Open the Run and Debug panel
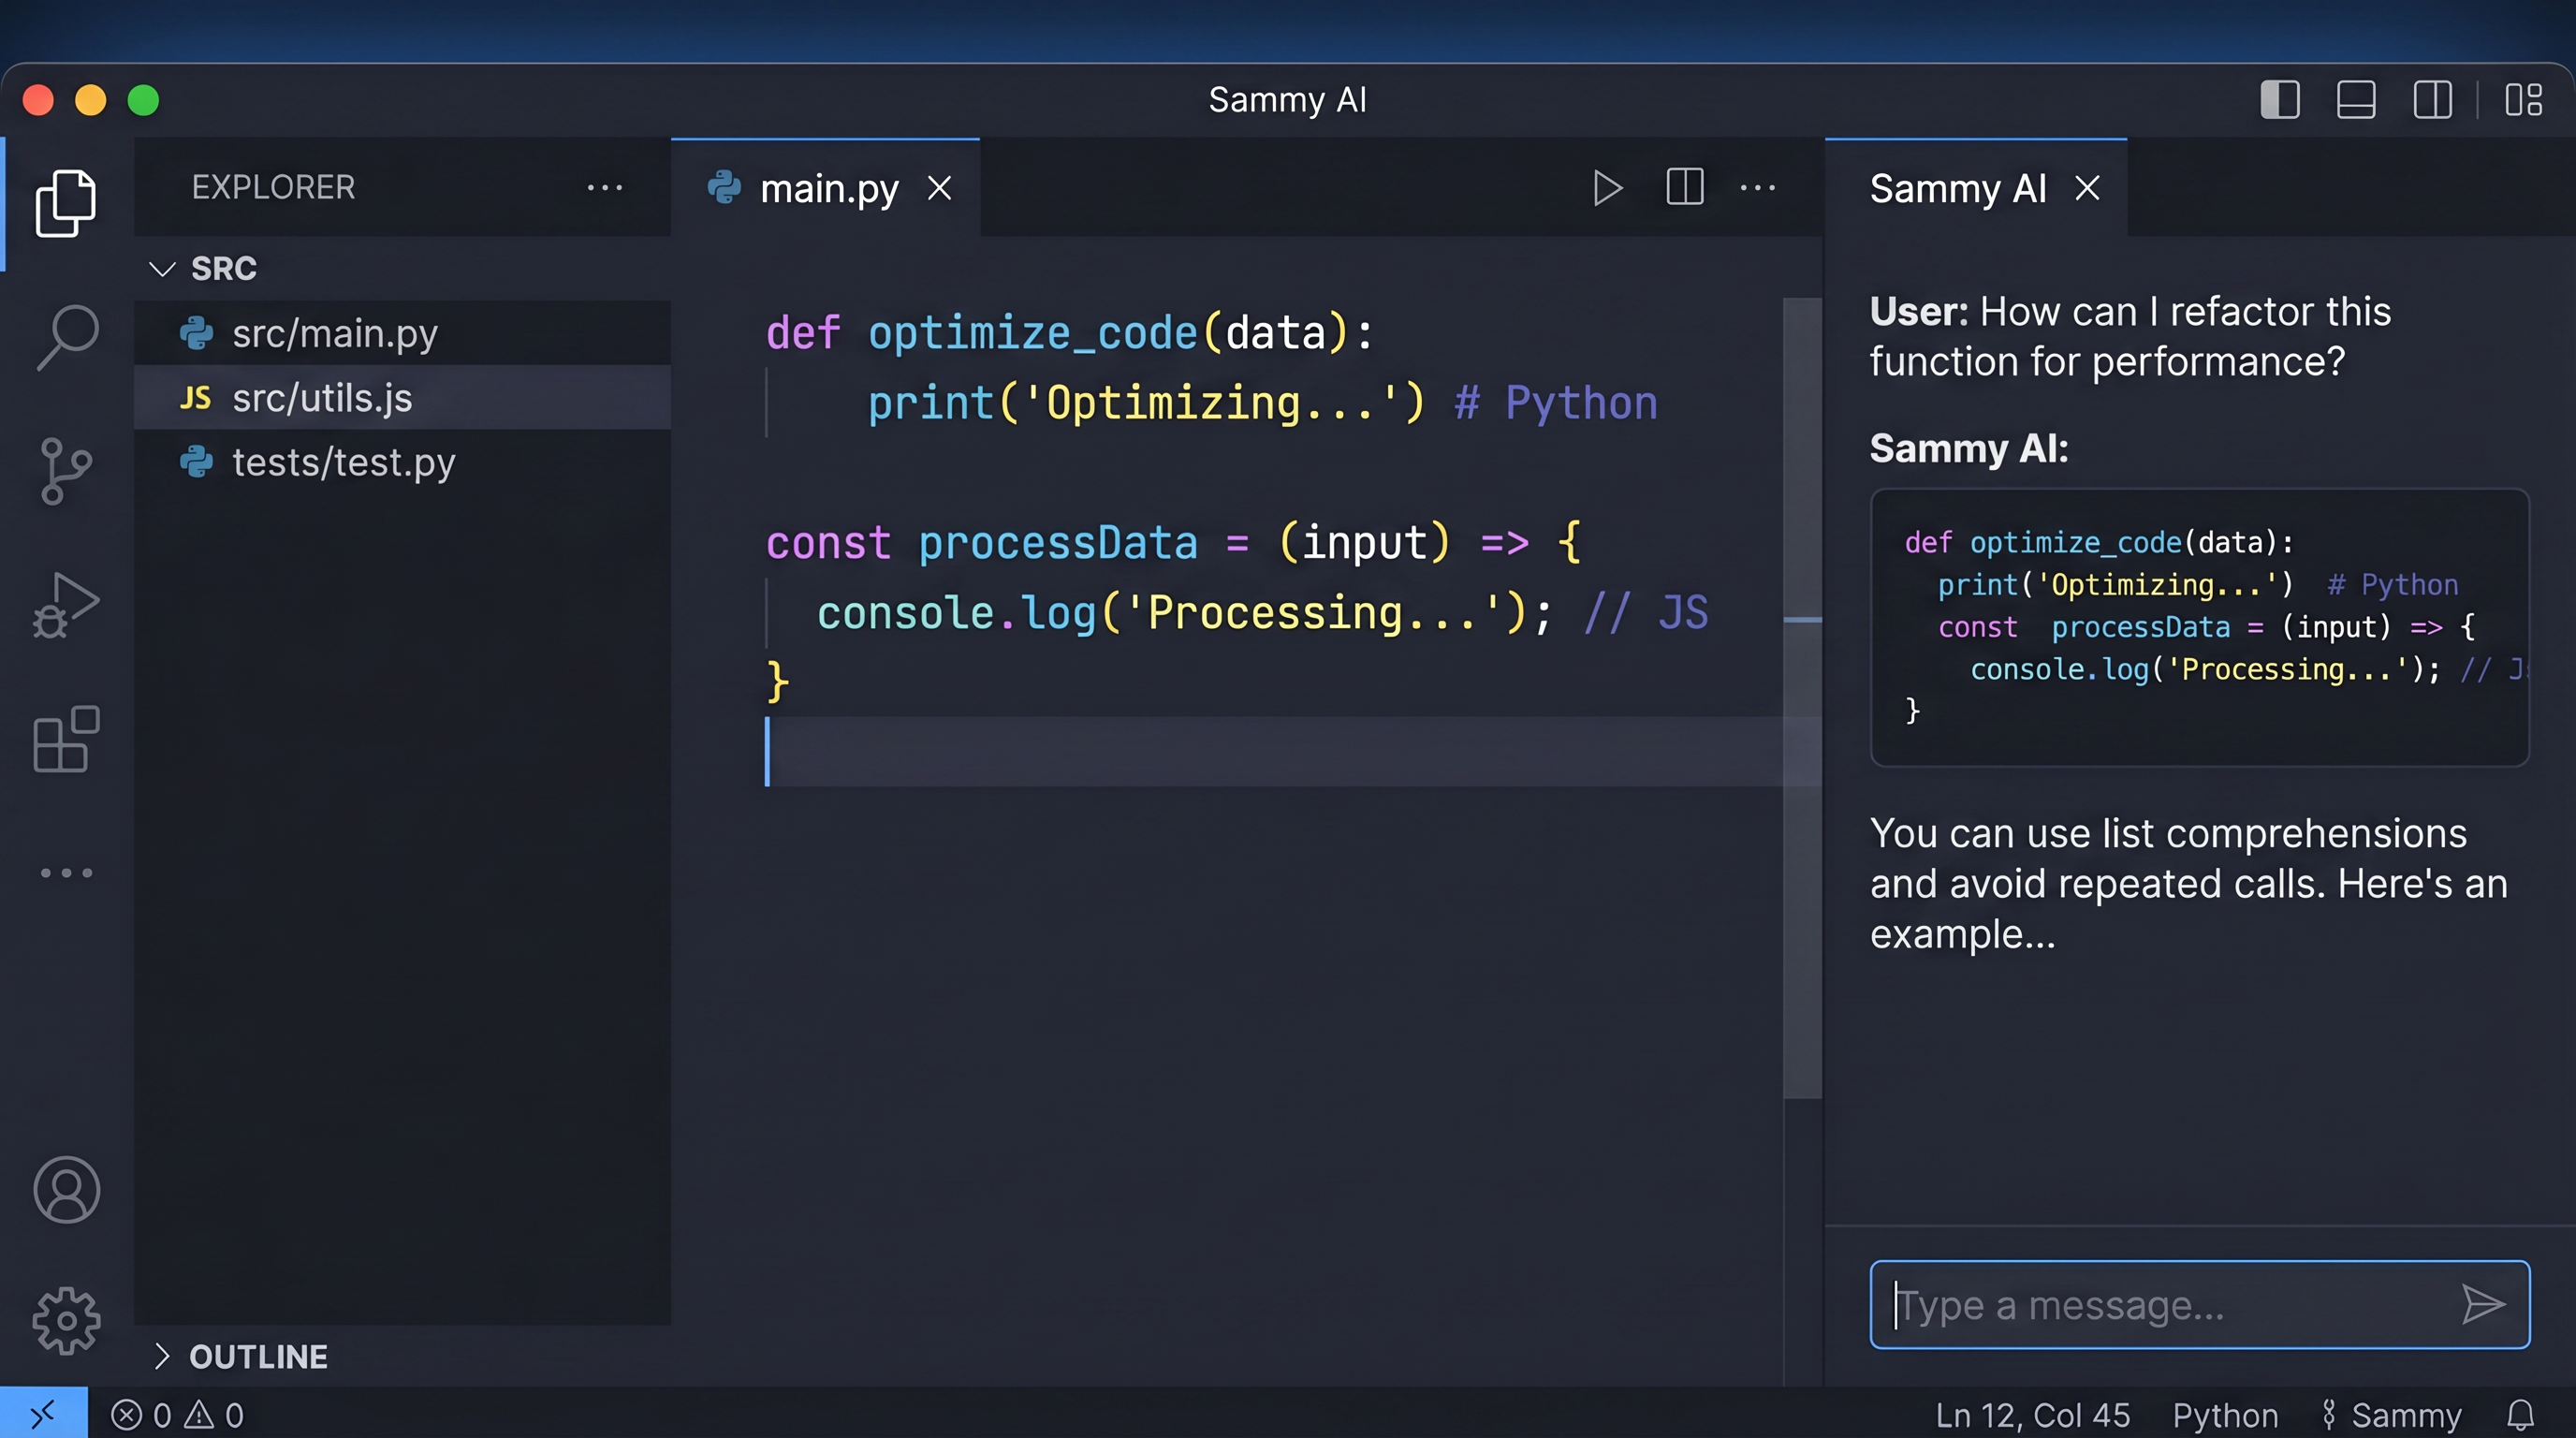2576x1438 pixels. click(x=66, y=603)
